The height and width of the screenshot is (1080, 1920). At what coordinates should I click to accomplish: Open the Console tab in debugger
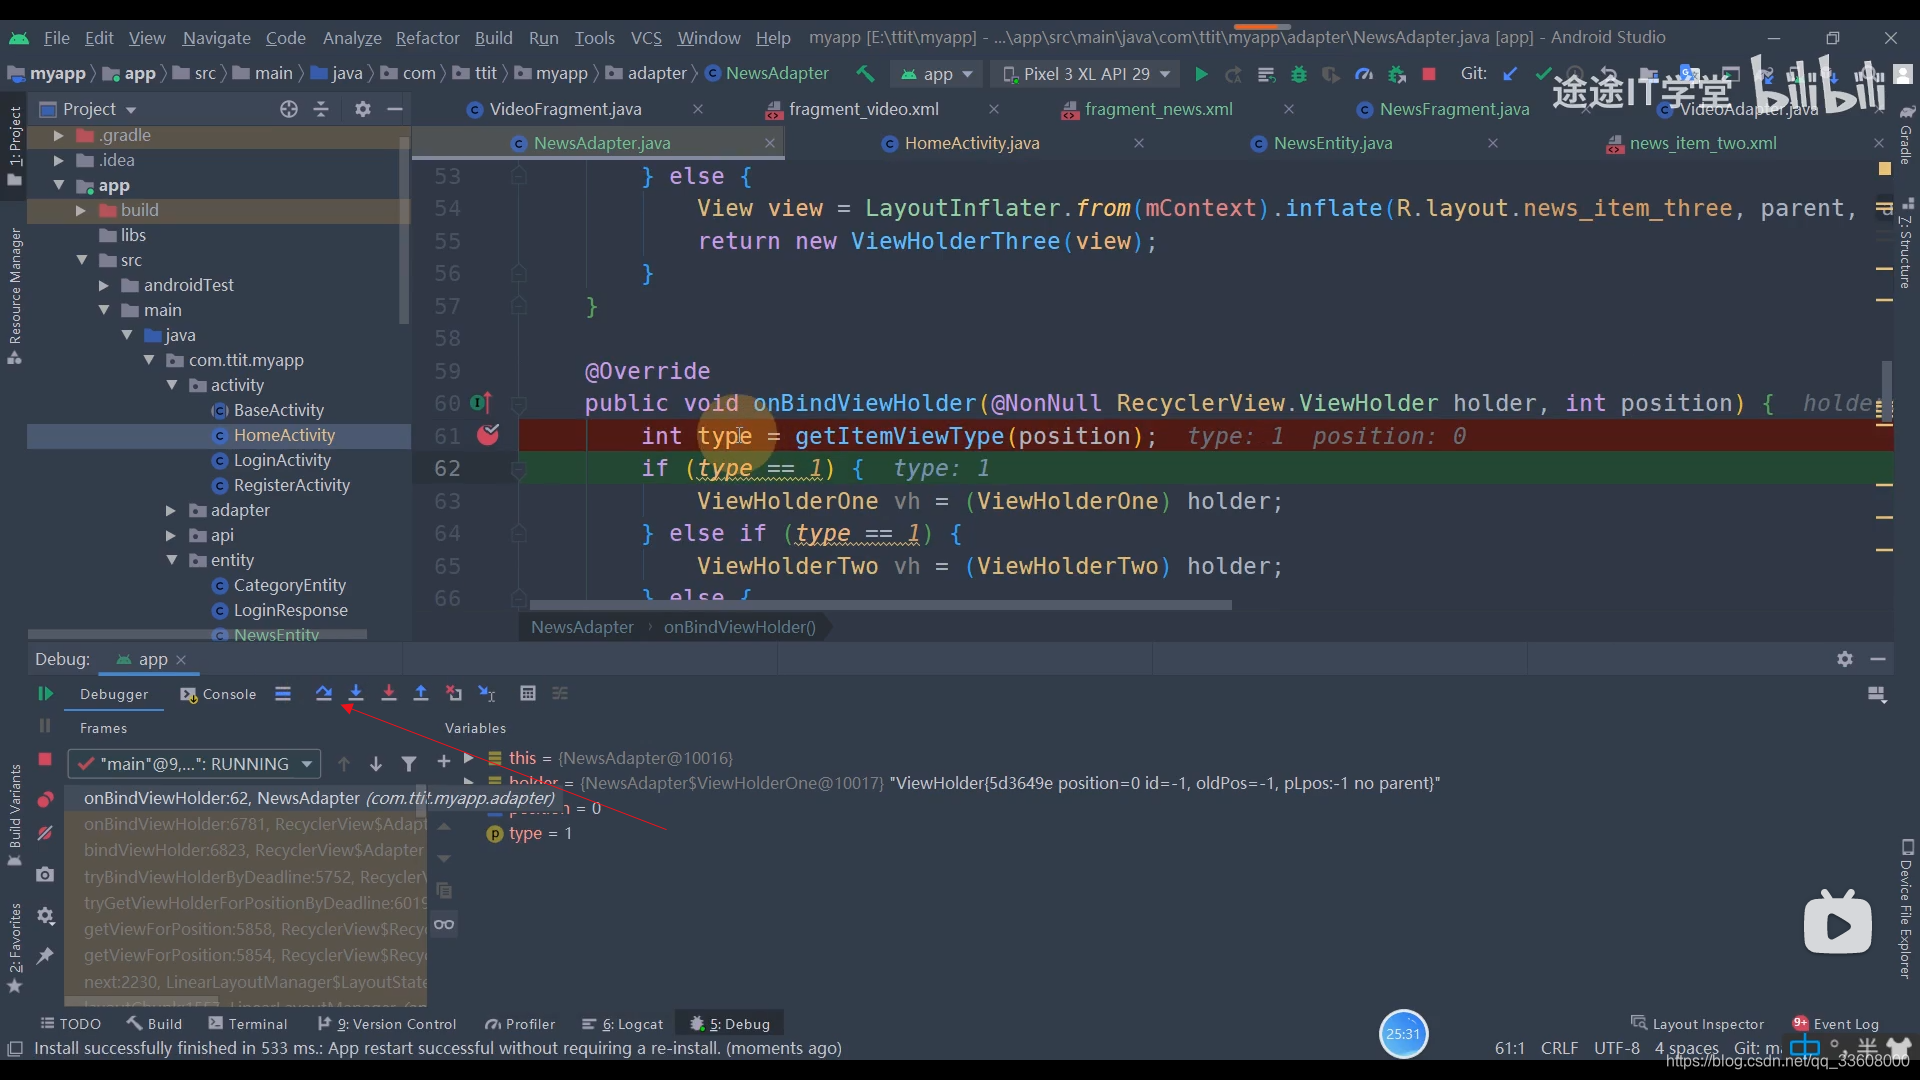coord(218,694)
